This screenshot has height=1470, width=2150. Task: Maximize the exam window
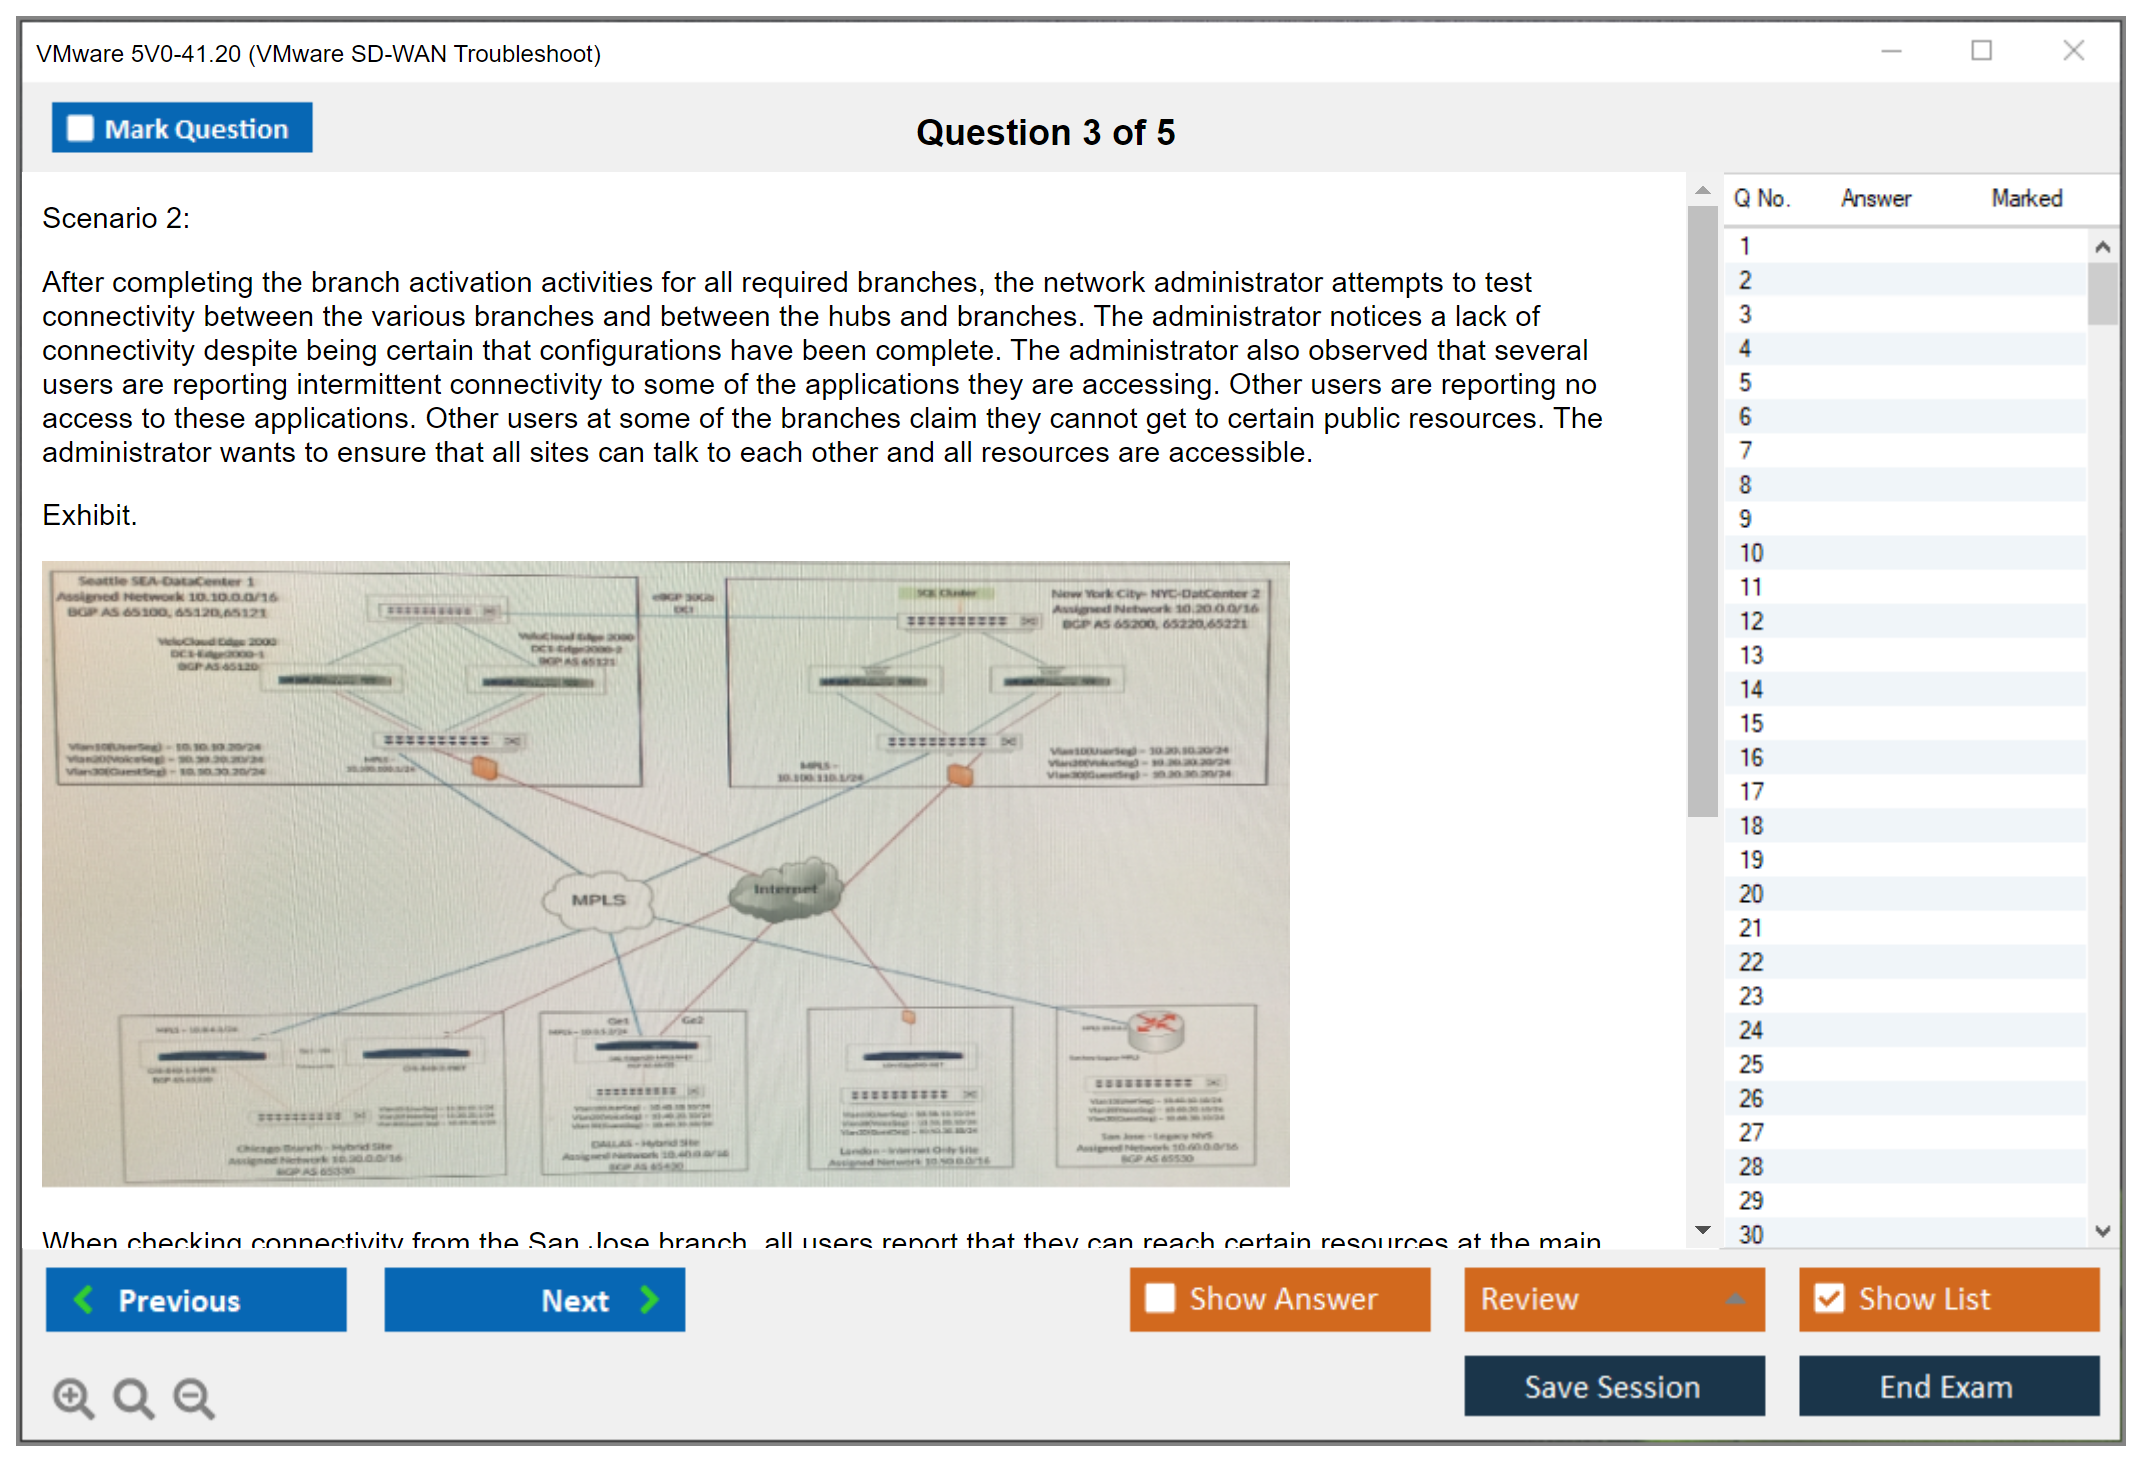tap(1981, 51)
